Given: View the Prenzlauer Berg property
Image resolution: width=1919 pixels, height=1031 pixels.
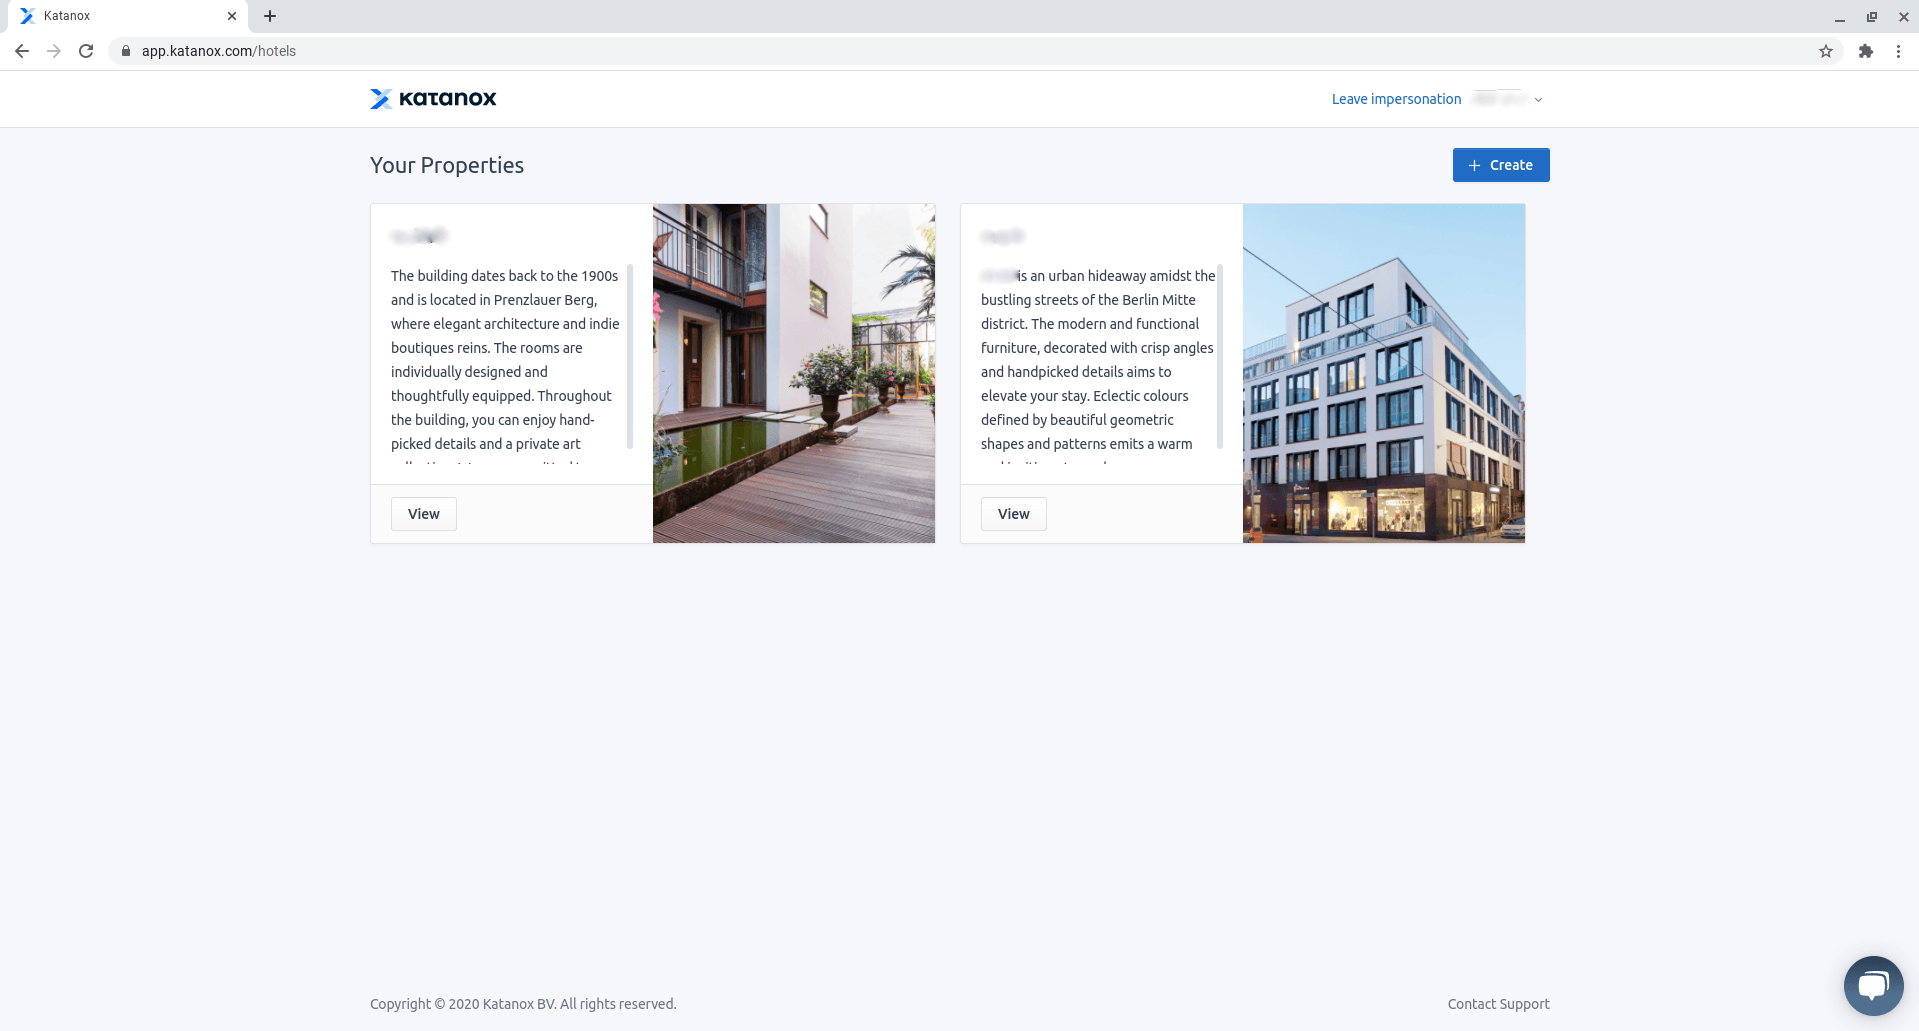Looking at the screenshot, I should (423, 514).
